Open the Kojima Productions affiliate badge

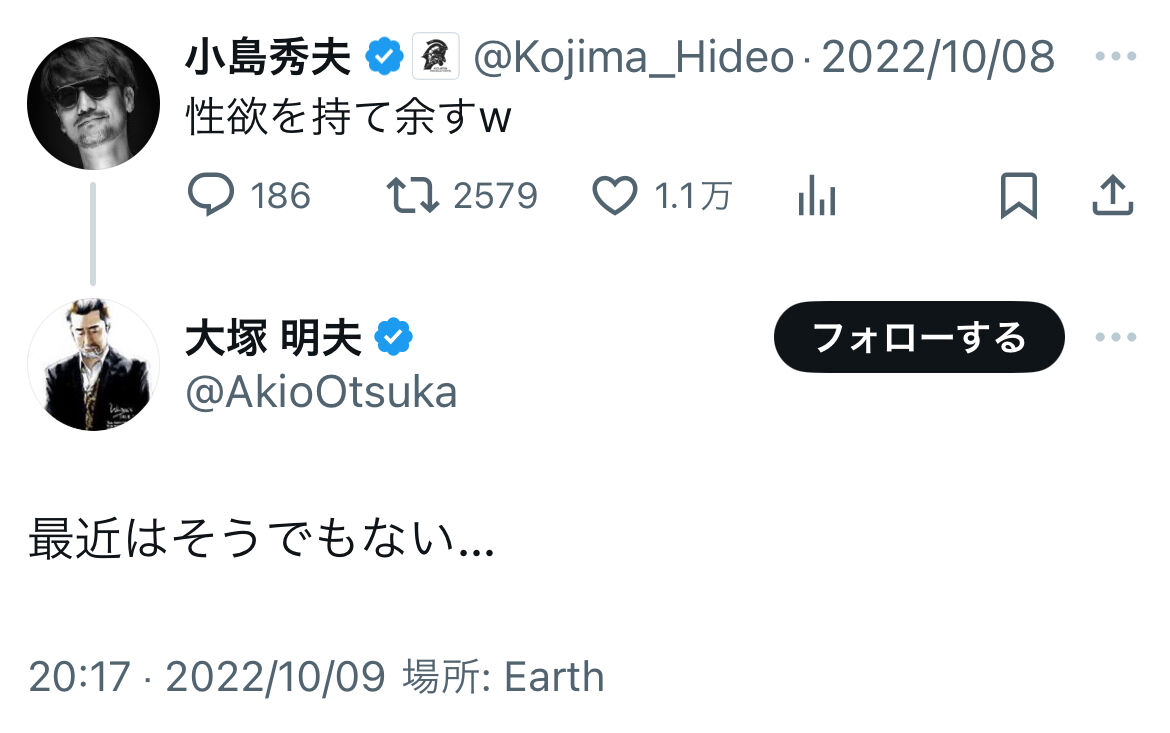(x=436, y=56)
